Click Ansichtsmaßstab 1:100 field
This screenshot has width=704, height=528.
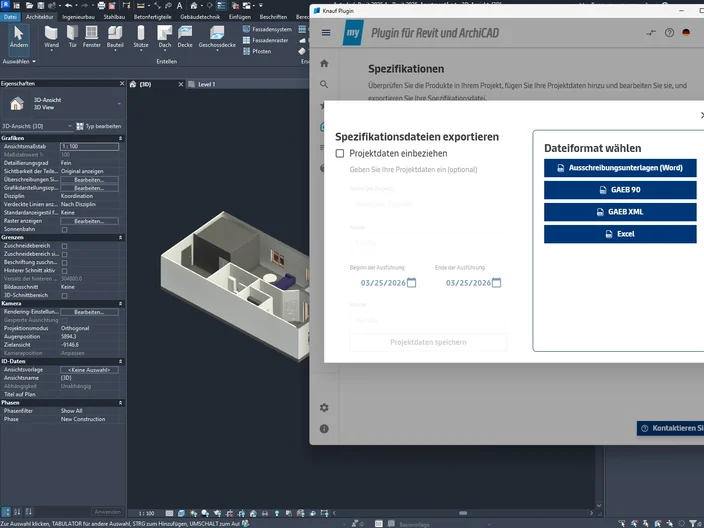tap(89, 146)
